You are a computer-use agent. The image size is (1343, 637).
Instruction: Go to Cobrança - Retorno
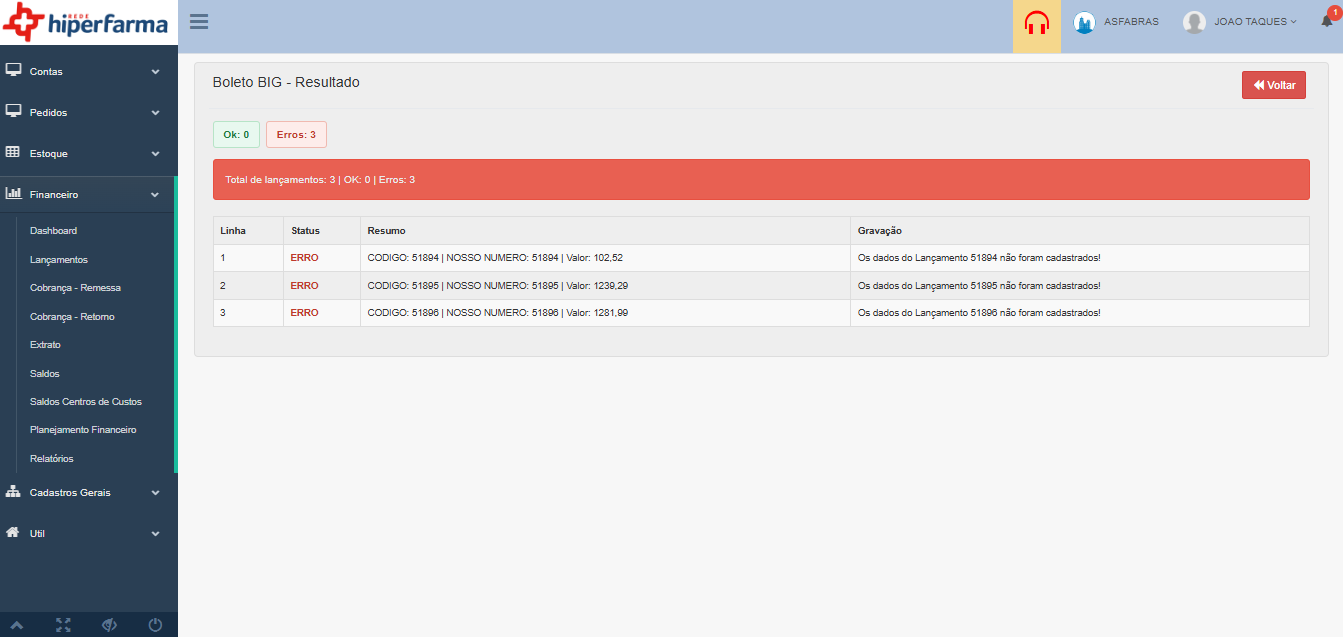coord(72,317)
